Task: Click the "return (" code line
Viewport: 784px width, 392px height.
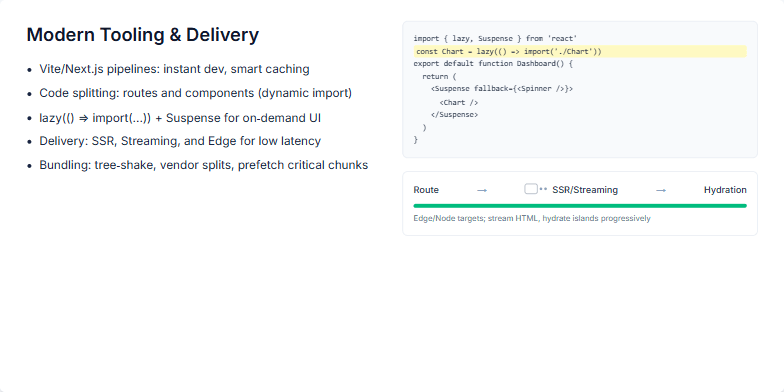Action: tap(439, 76)
